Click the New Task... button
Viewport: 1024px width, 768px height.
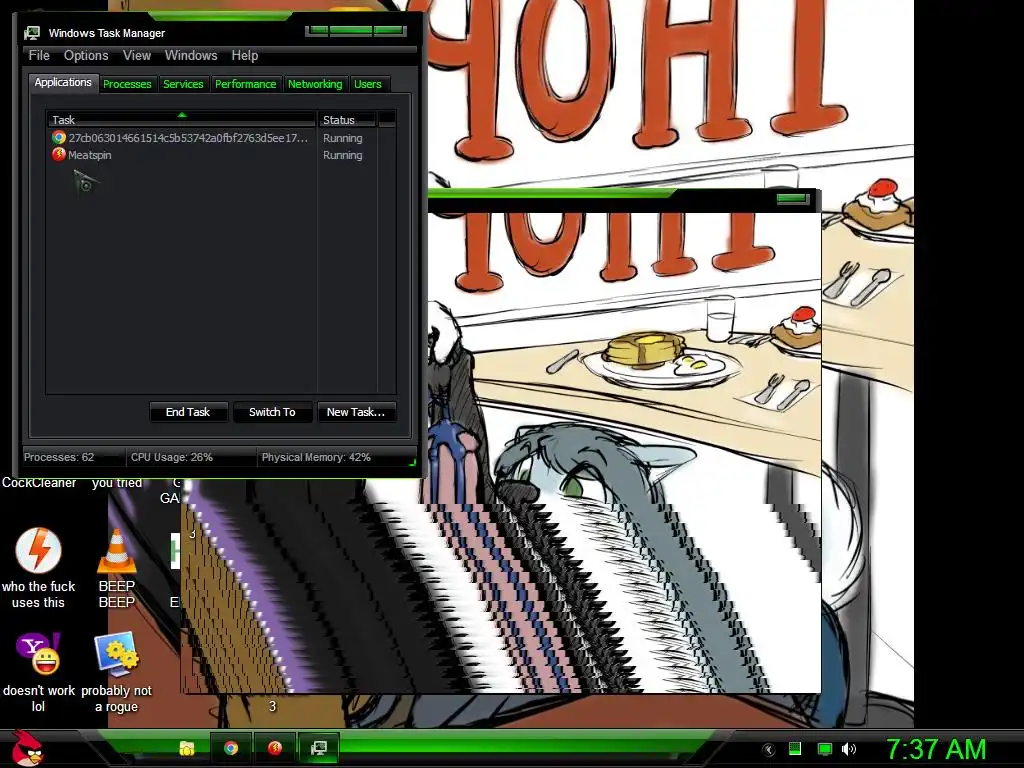[x=356, y=412]
